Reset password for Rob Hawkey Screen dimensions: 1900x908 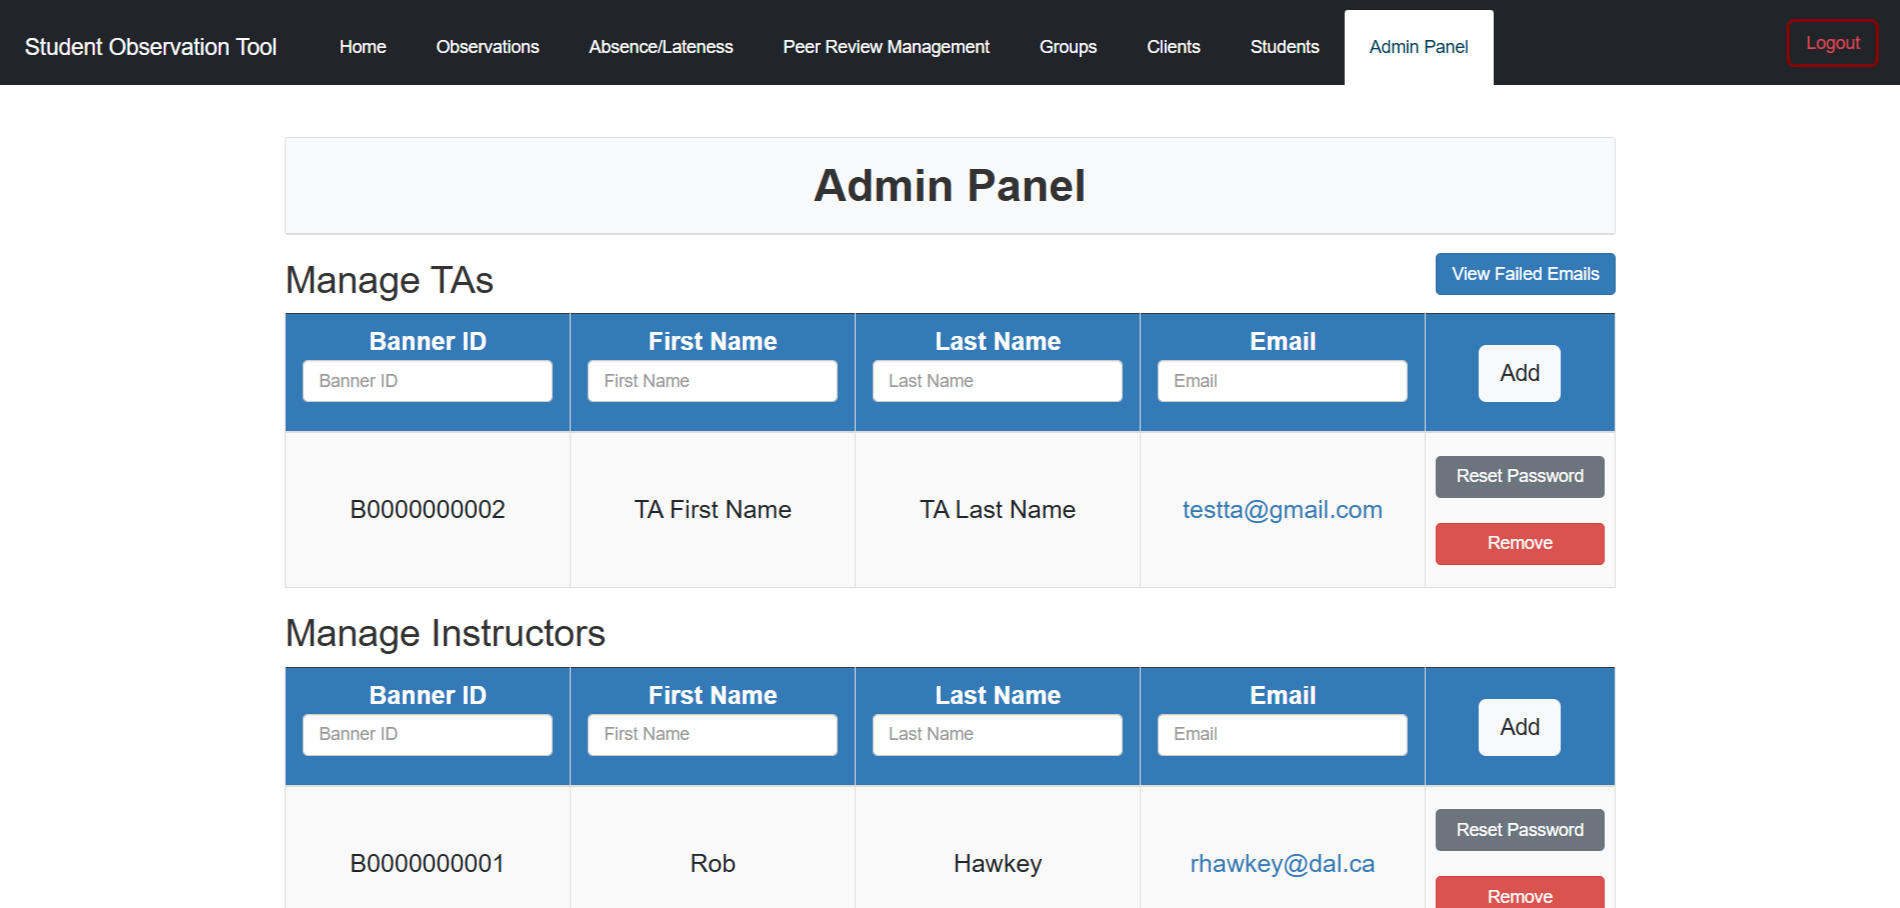point(1520,830)
